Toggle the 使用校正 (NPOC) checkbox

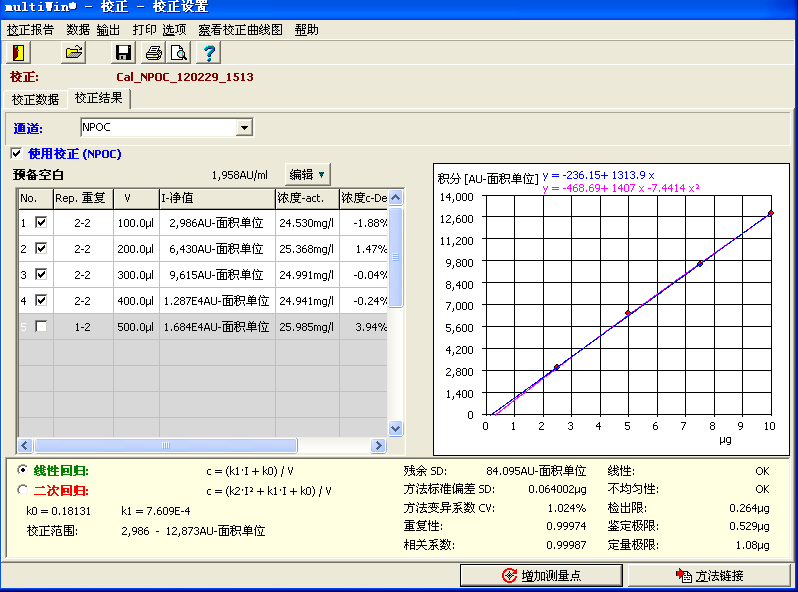pyautogui.click(x=15, y=154)
